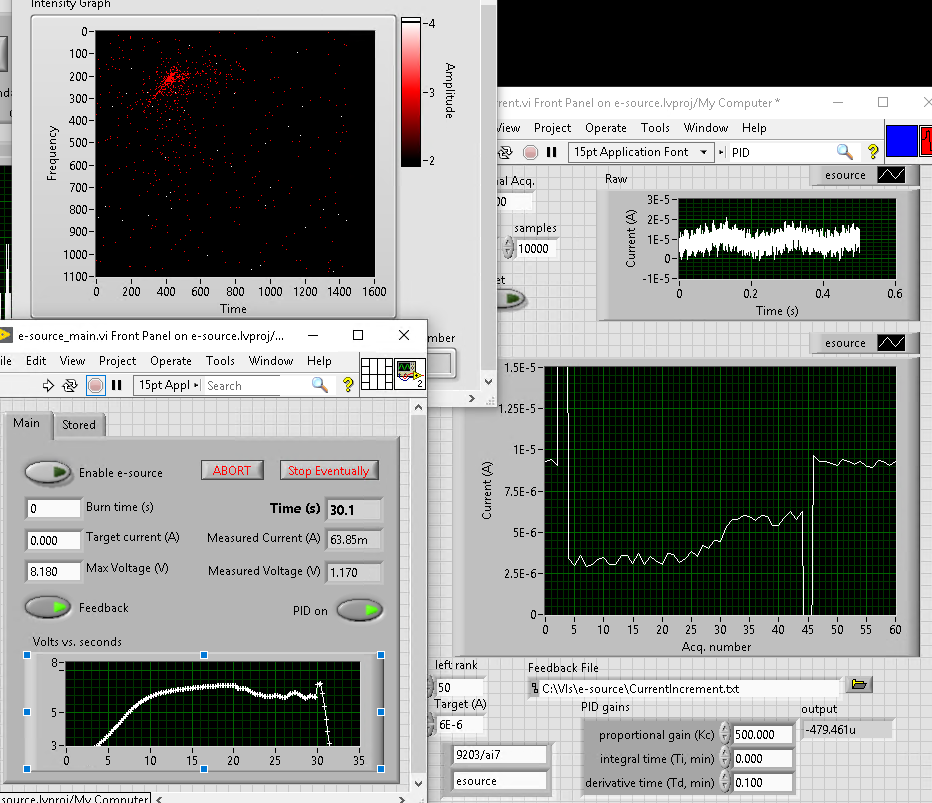Open context help in e-source_main window
Viewport: 932px width, 803px height.
point(349,385)
